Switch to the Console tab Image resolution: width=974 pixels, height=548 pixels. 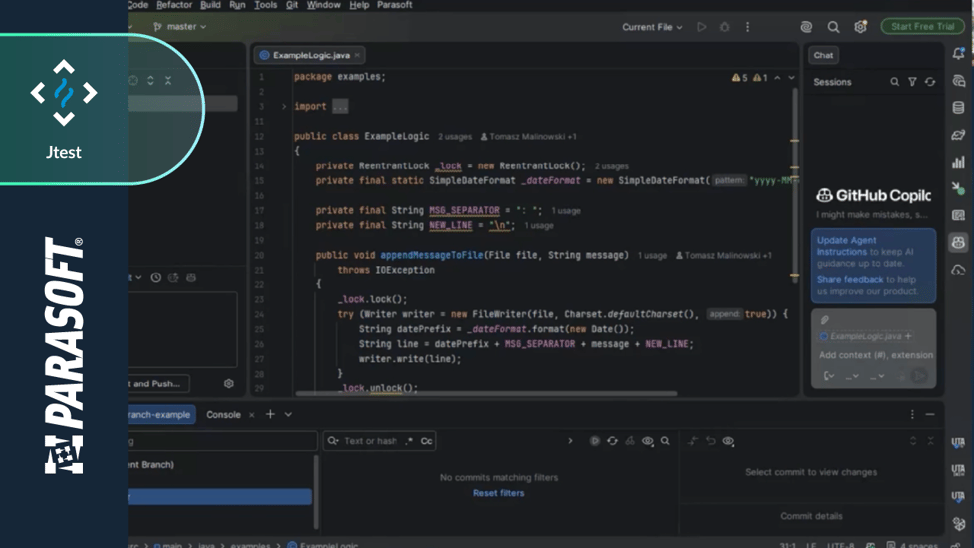(223, 414)
